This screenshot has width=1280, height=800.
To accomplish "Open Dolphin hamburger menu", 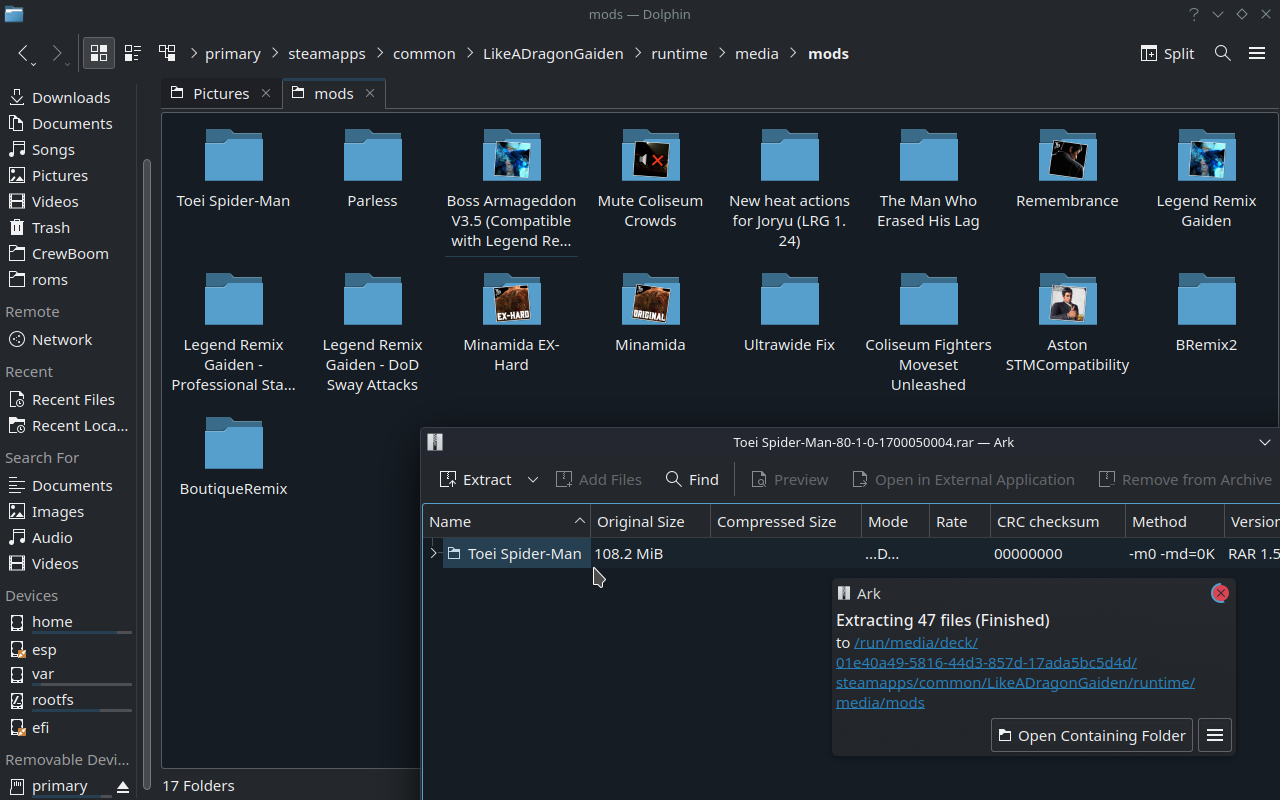I will tap(1257, 54).
